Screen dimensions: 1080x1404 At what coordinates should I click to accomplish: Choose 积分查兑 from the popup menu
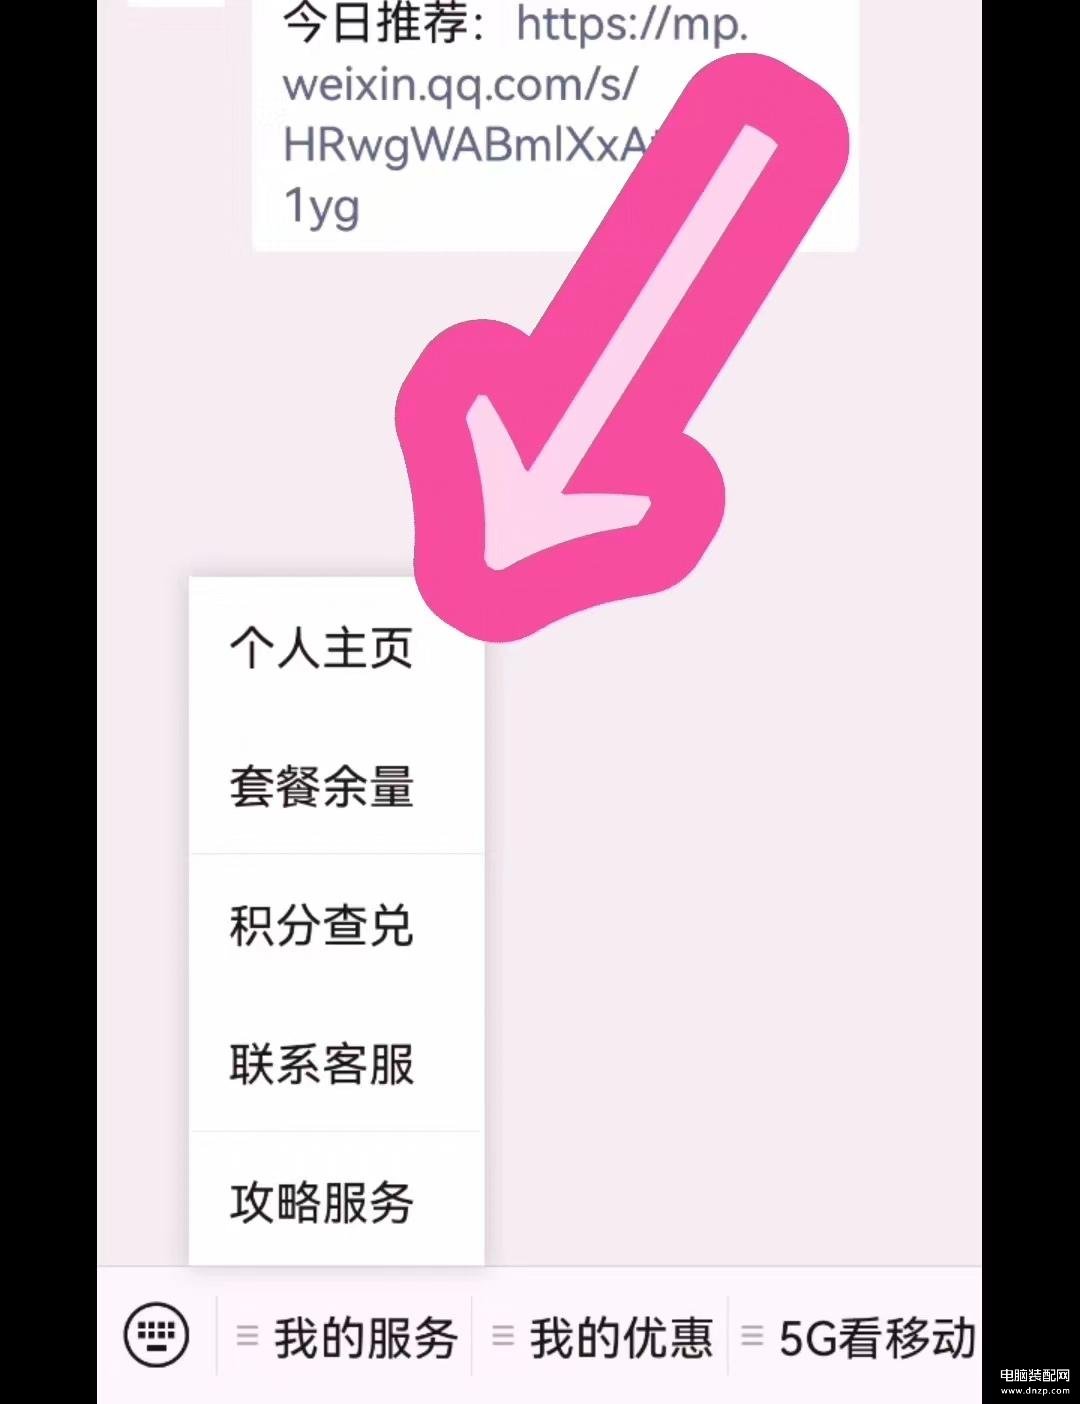point(336,925)
